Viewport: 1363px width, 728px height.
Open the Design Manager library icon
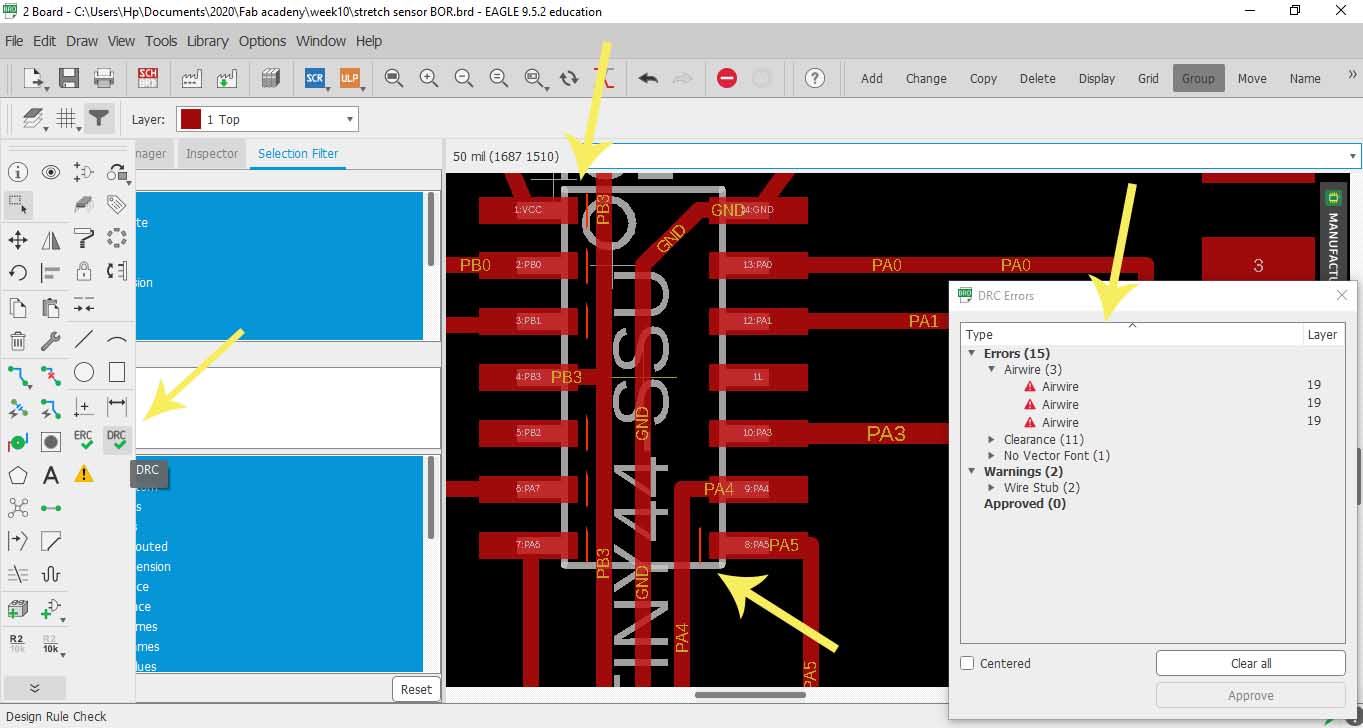(x=270, y=78)
